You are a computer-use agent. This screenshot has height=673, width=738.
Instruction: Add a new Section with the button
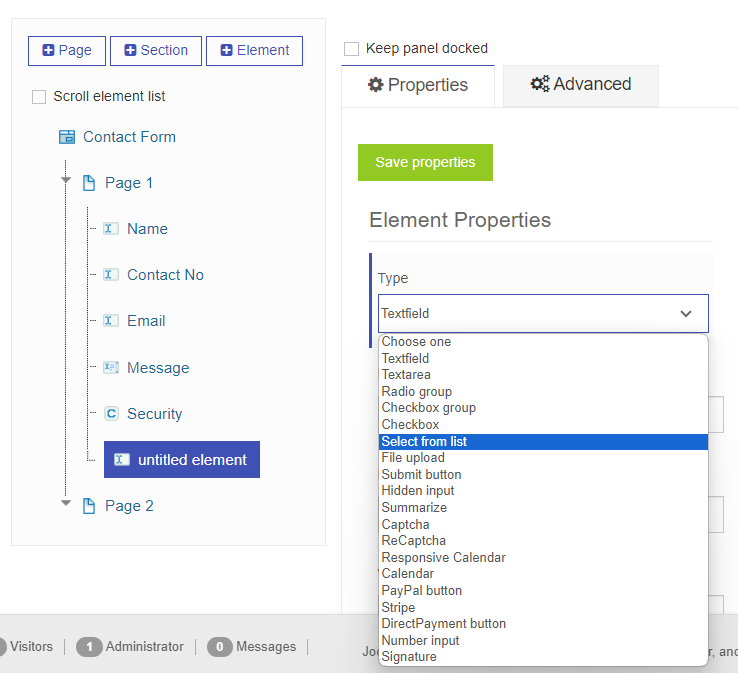coord(155,51)
